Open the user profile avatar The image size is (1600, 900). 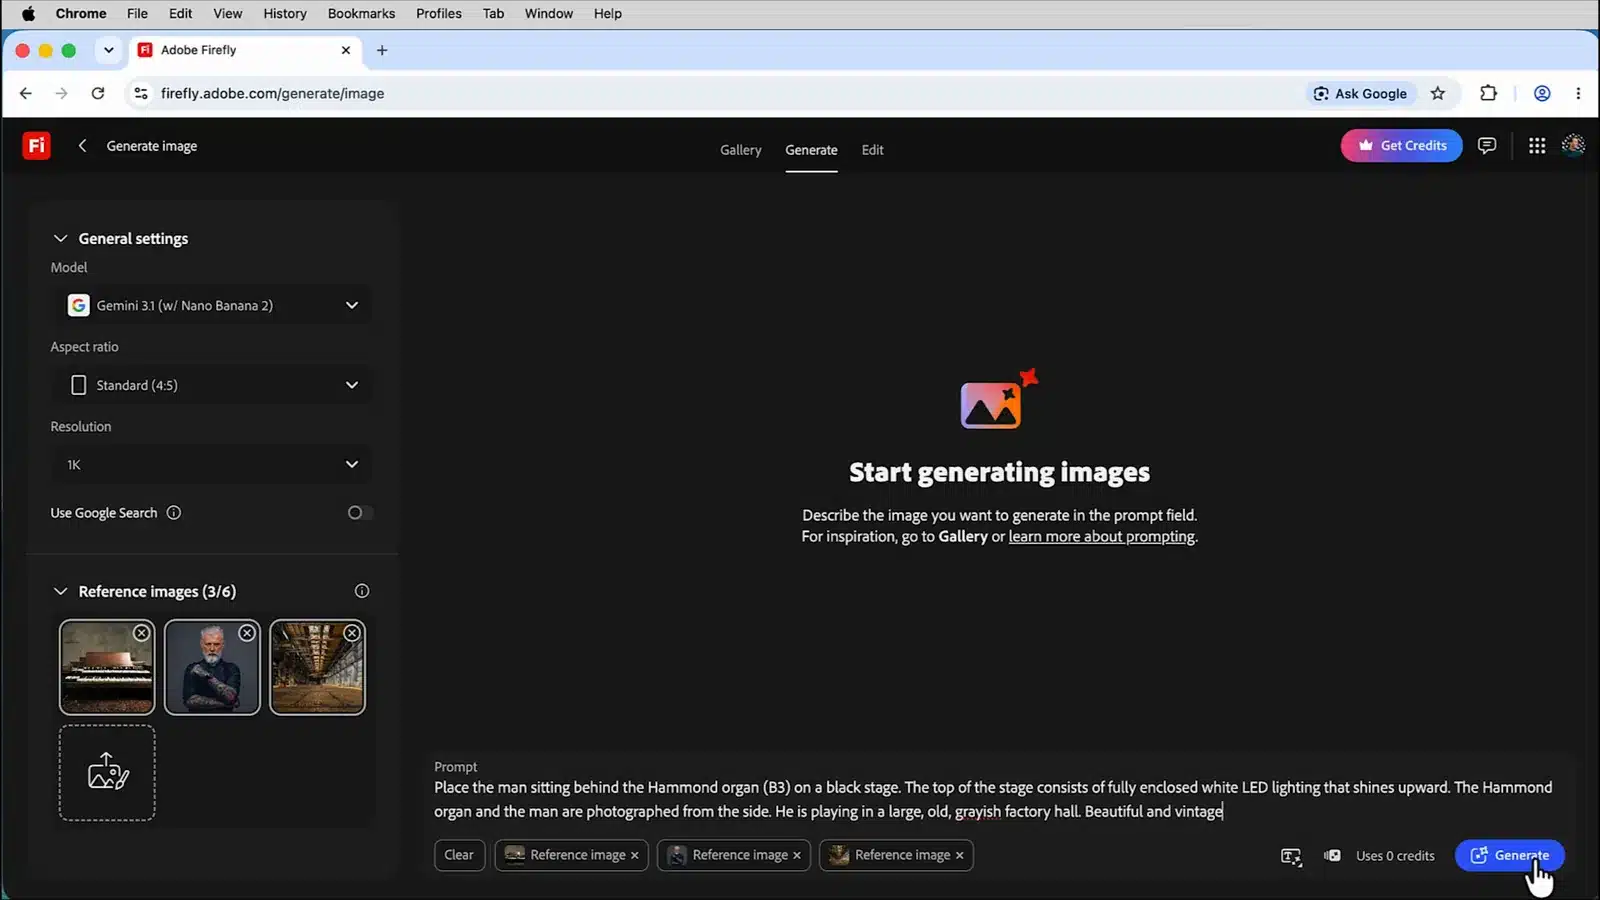click(1573, 146)
